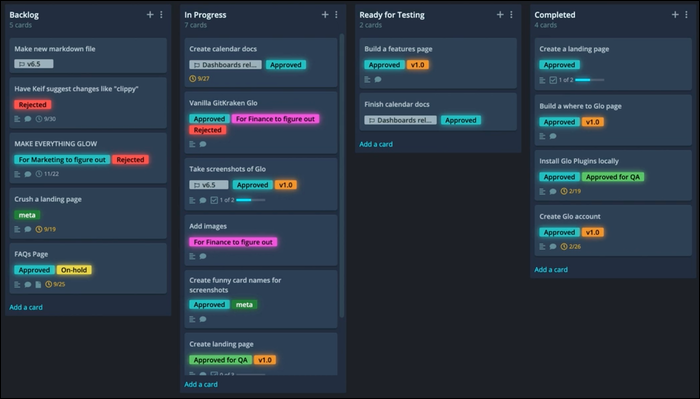Click v6.5 milestone label on markdown card
Image resolution: width=700 pixels, height=399 pixels.
[33, 64]
